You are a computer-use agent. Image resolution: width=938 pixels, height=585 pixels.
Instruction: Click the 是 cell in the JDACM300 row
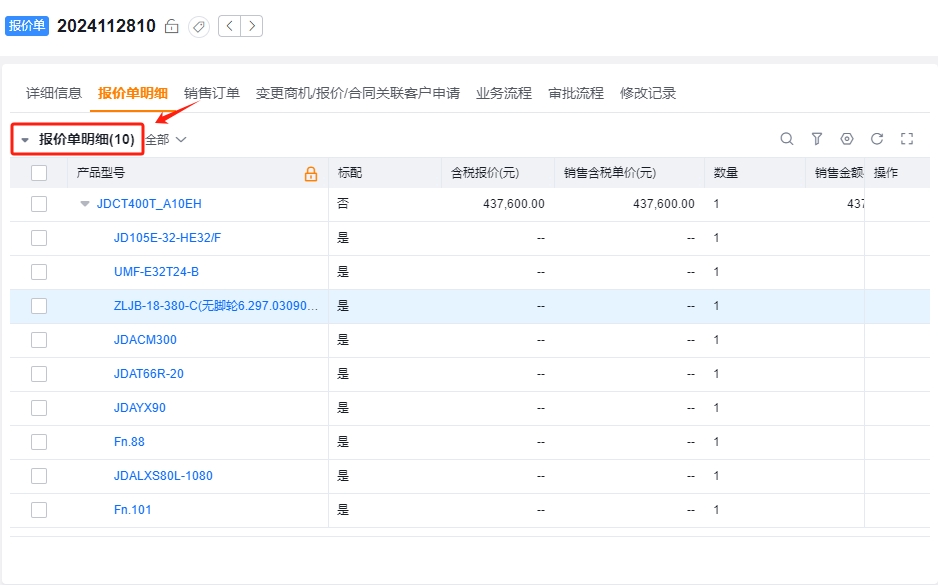point(343,340)
